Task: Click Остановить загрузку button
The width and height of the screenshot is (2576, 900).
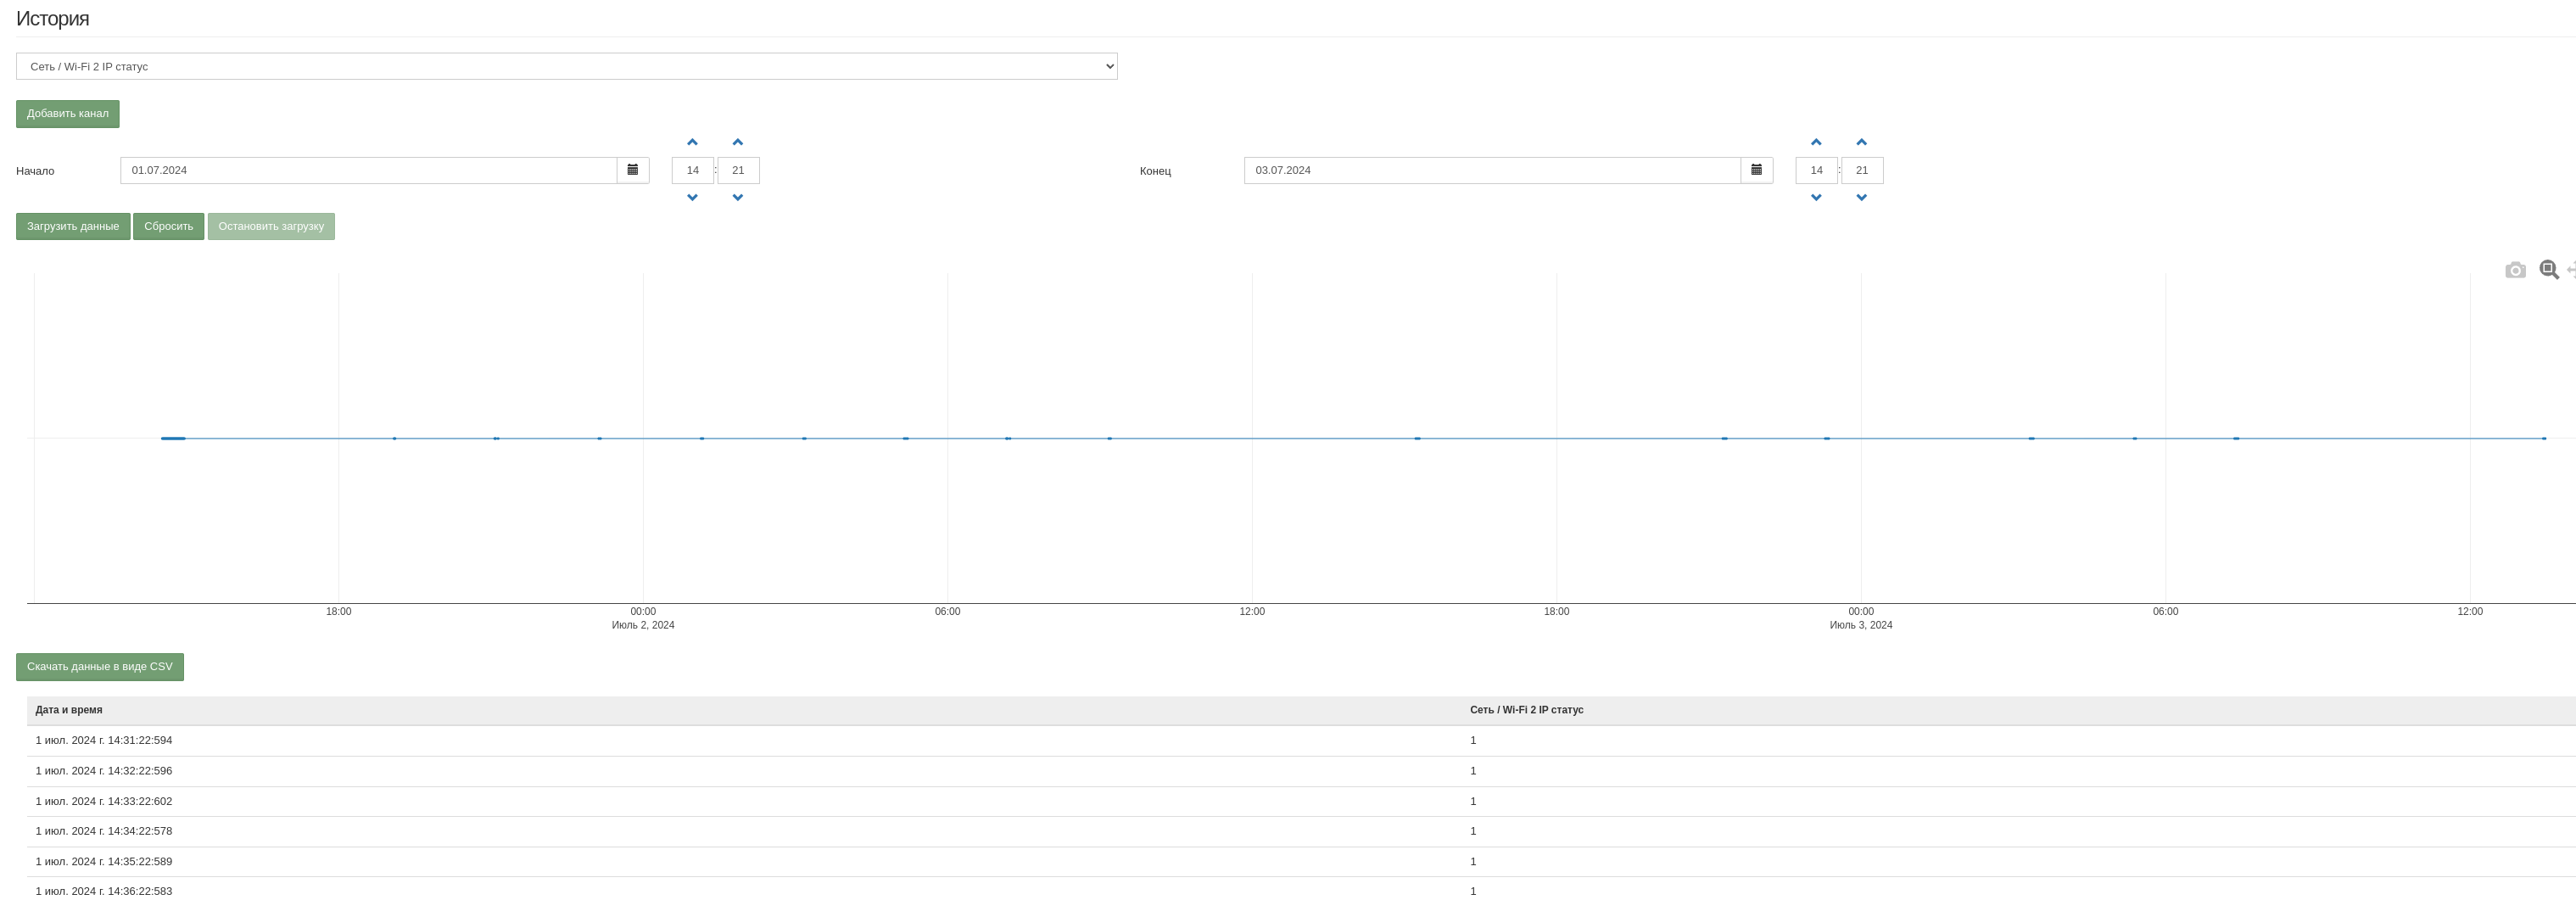Action: pyautogui.click(x=271, y=226)
